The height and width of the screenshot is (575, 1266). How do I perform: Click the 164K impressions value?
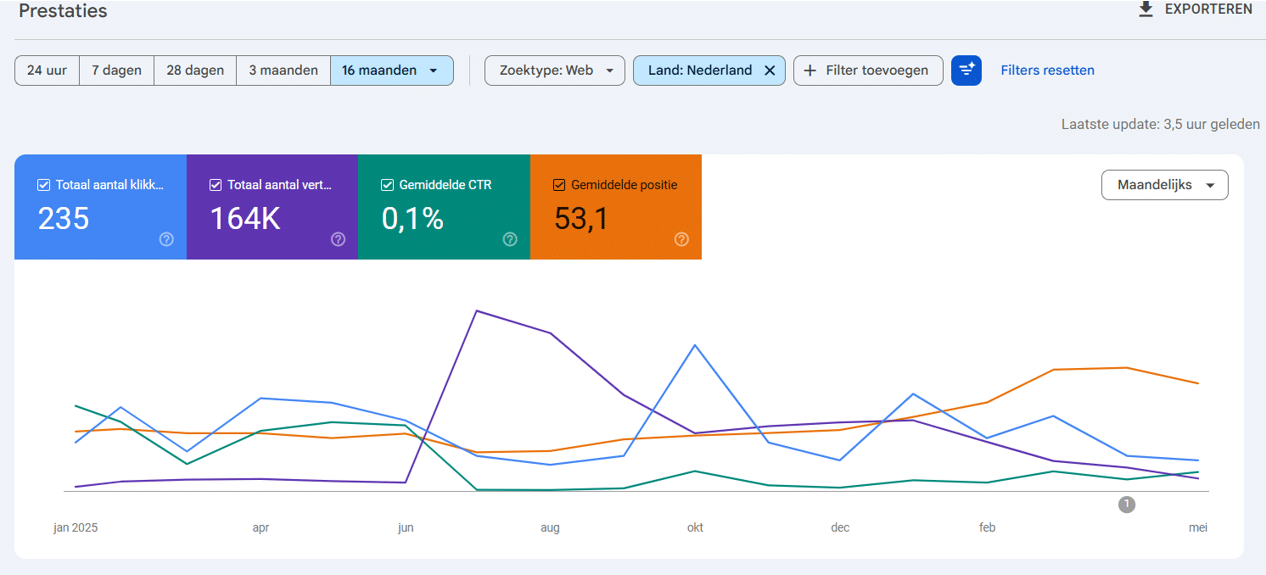pos(245,218)
